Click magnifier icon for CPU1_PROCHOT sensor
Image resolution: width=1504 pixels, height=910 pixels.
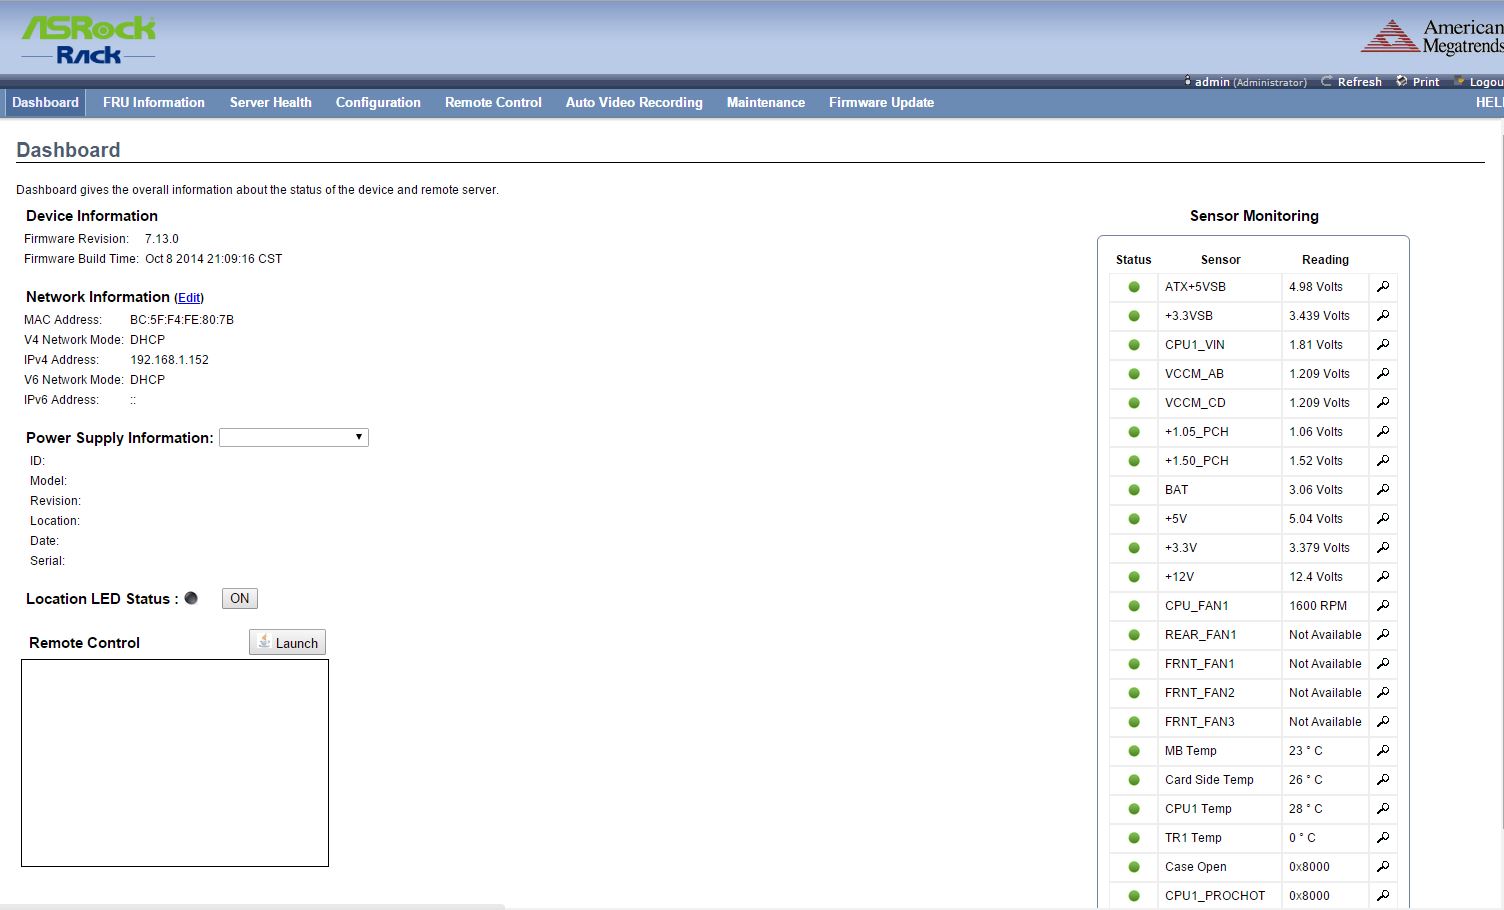(x=1383, y=896)
